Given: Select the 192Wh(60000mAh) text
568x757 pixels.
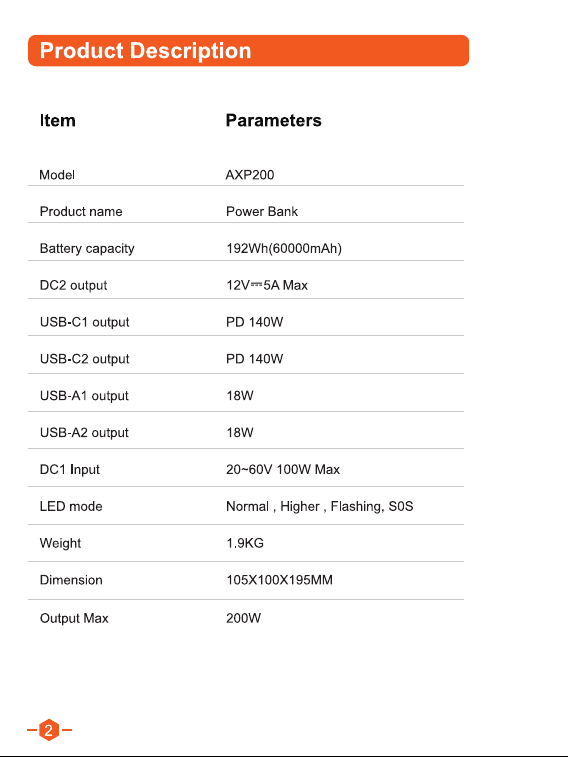Looking at the screenshot, I should [x=284, y=249].
